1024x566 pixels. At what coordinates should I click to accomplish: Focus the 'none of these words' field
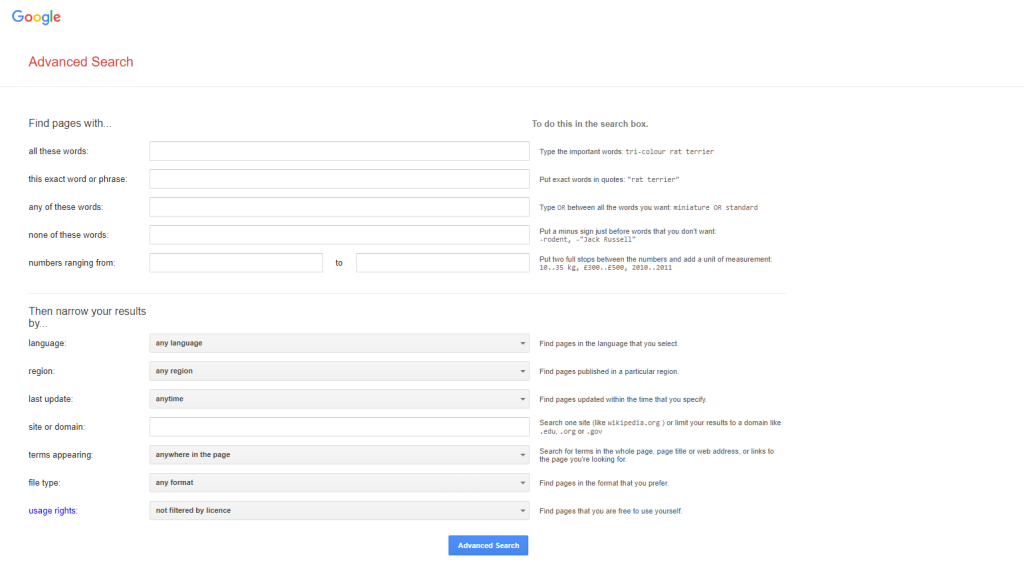tap(339, 235)
